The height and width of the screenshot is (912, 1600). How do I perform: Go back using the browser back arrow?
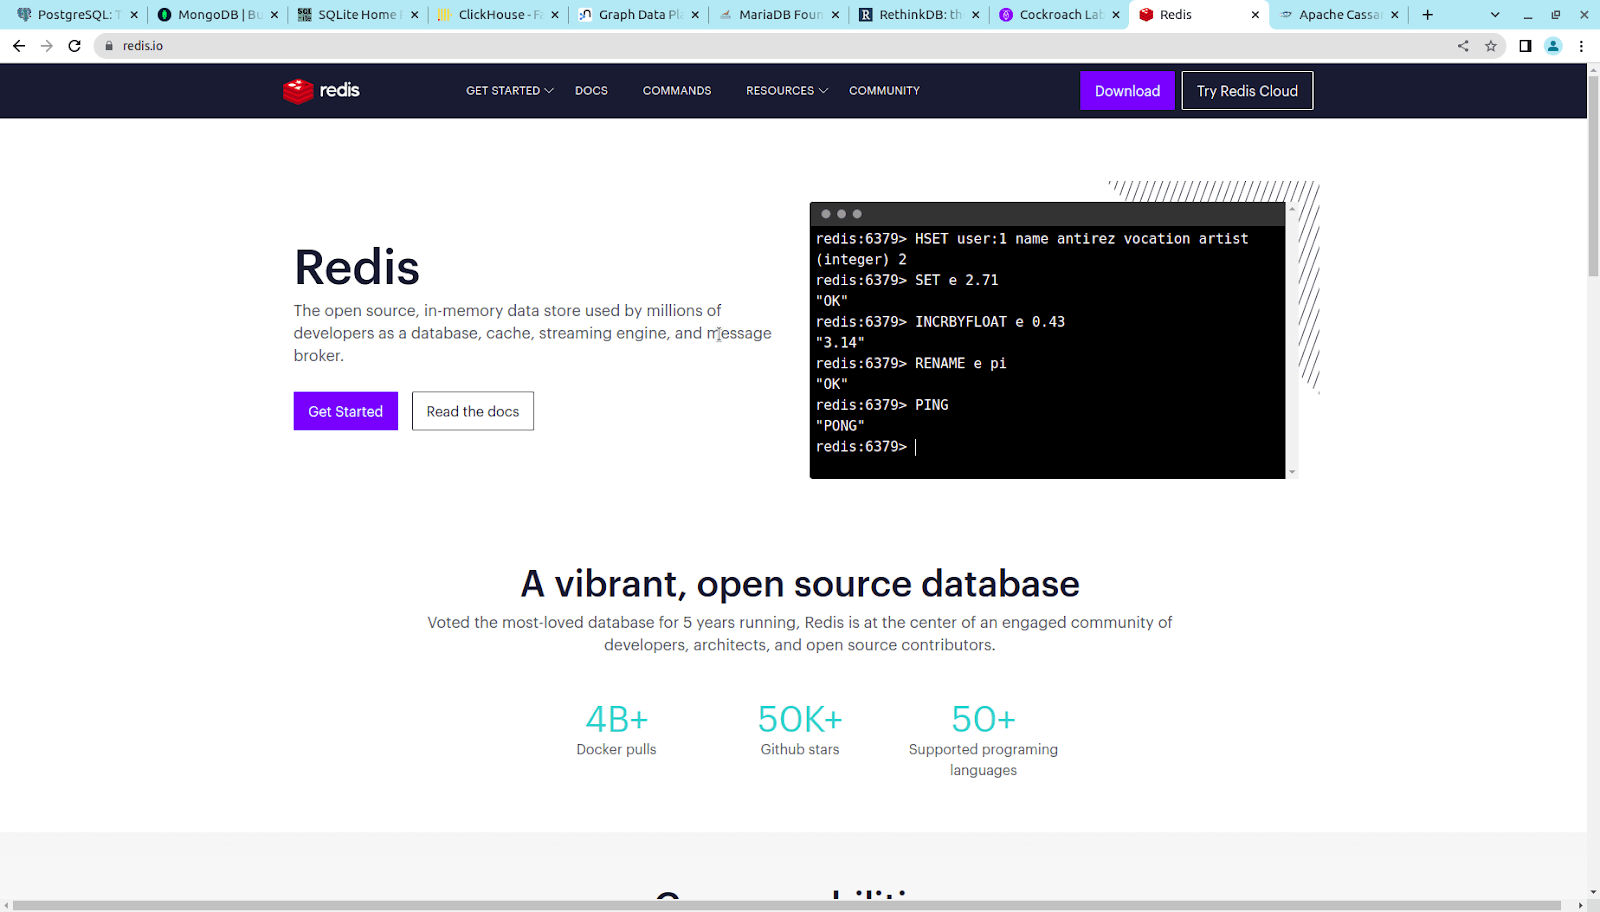coord(18,45)
